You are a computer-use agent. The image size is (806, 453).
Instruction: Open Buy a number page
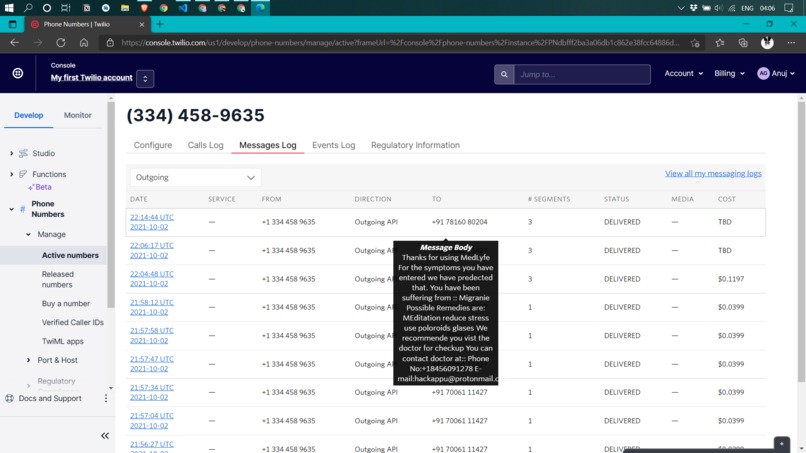(66, 303)
